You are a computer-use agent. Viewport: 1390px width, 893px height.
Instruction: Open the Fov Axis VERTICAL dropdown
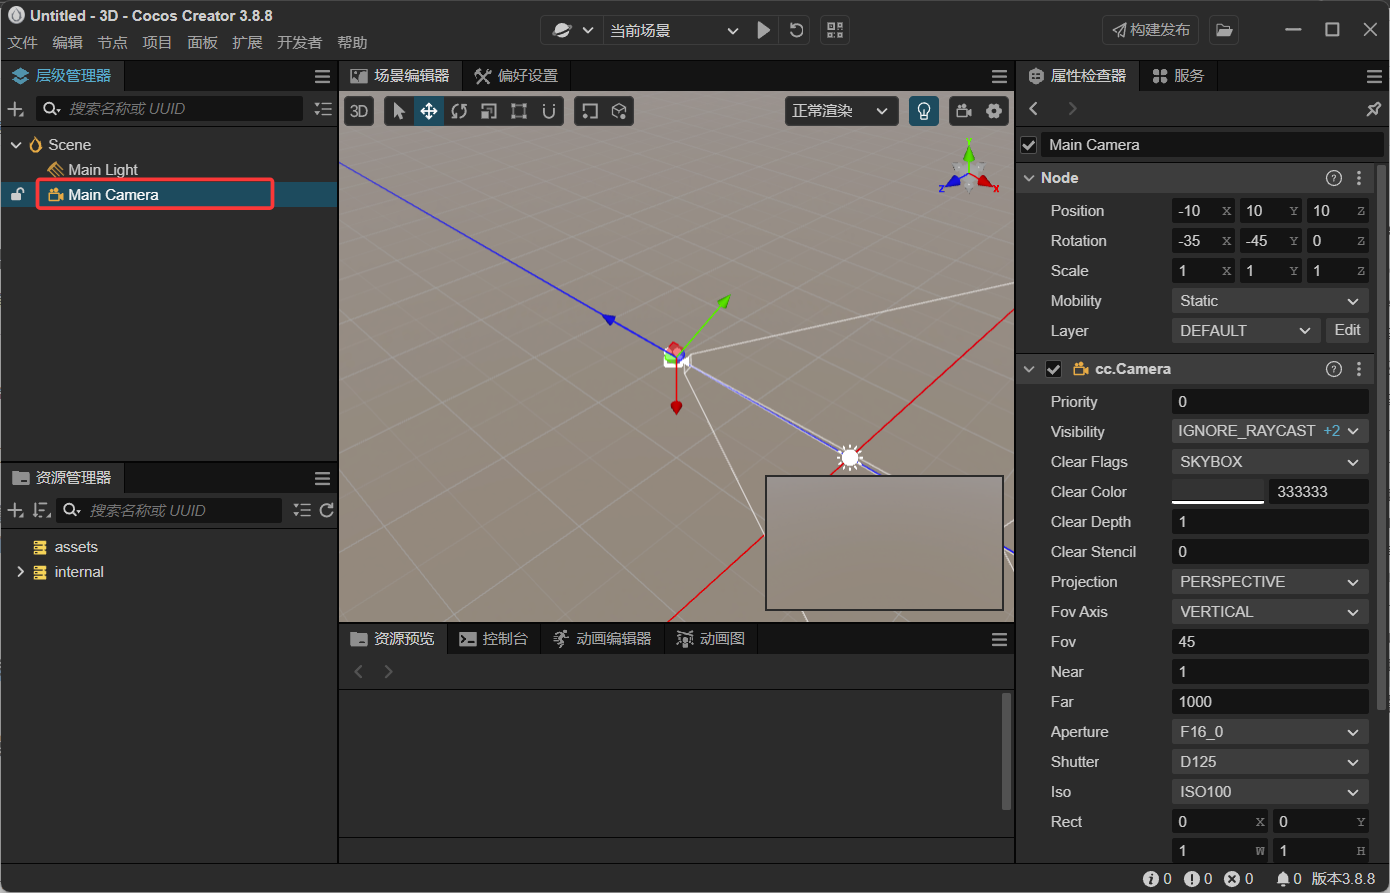[x=1270, y=612]
